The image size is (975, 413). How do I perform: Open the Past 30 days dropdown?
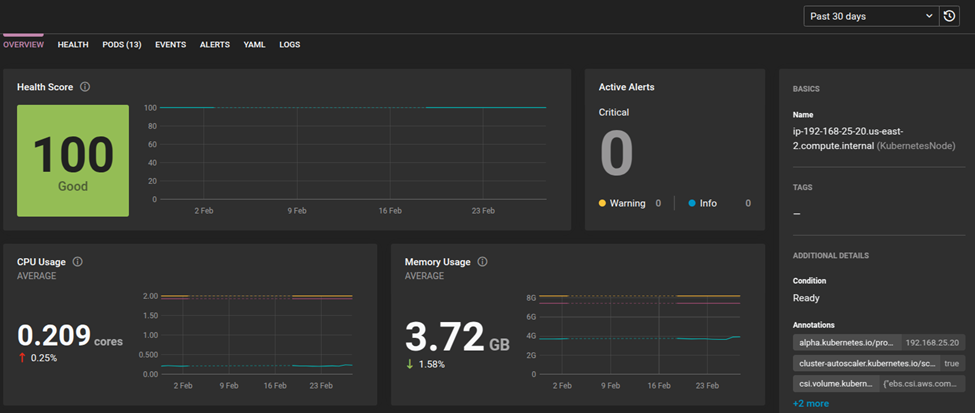pyautogui.click(x=871, y=16)
